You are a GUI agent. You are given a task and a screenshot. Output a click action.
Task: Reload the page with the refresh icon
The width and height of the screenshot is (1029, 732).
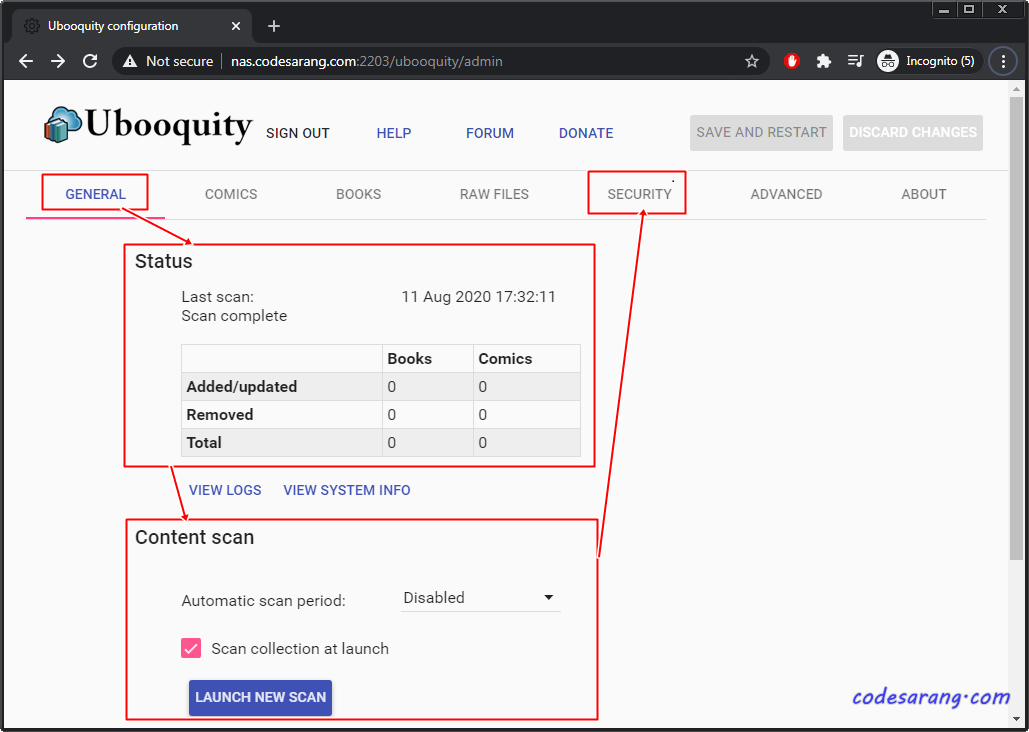pyautogui.click(x=90, y=61)
